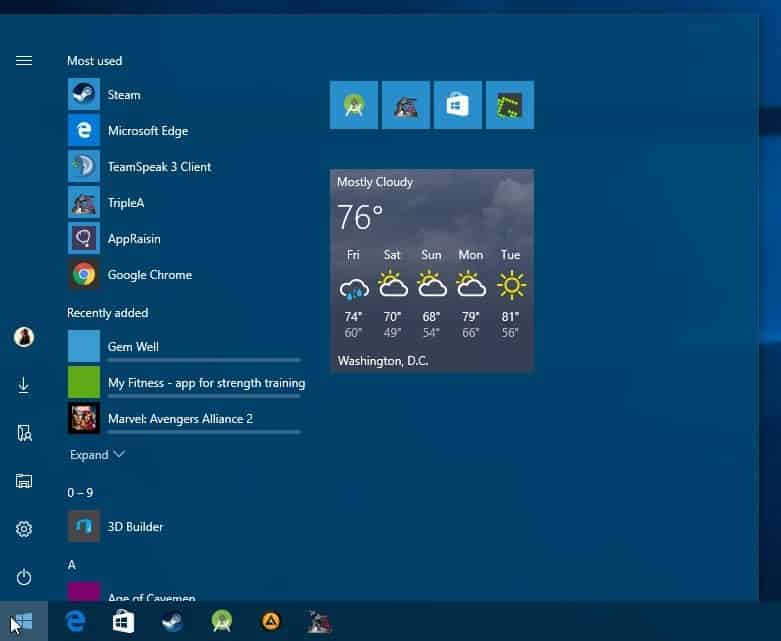Launch TeamSpeak 3 Client icon

point(84,166)
